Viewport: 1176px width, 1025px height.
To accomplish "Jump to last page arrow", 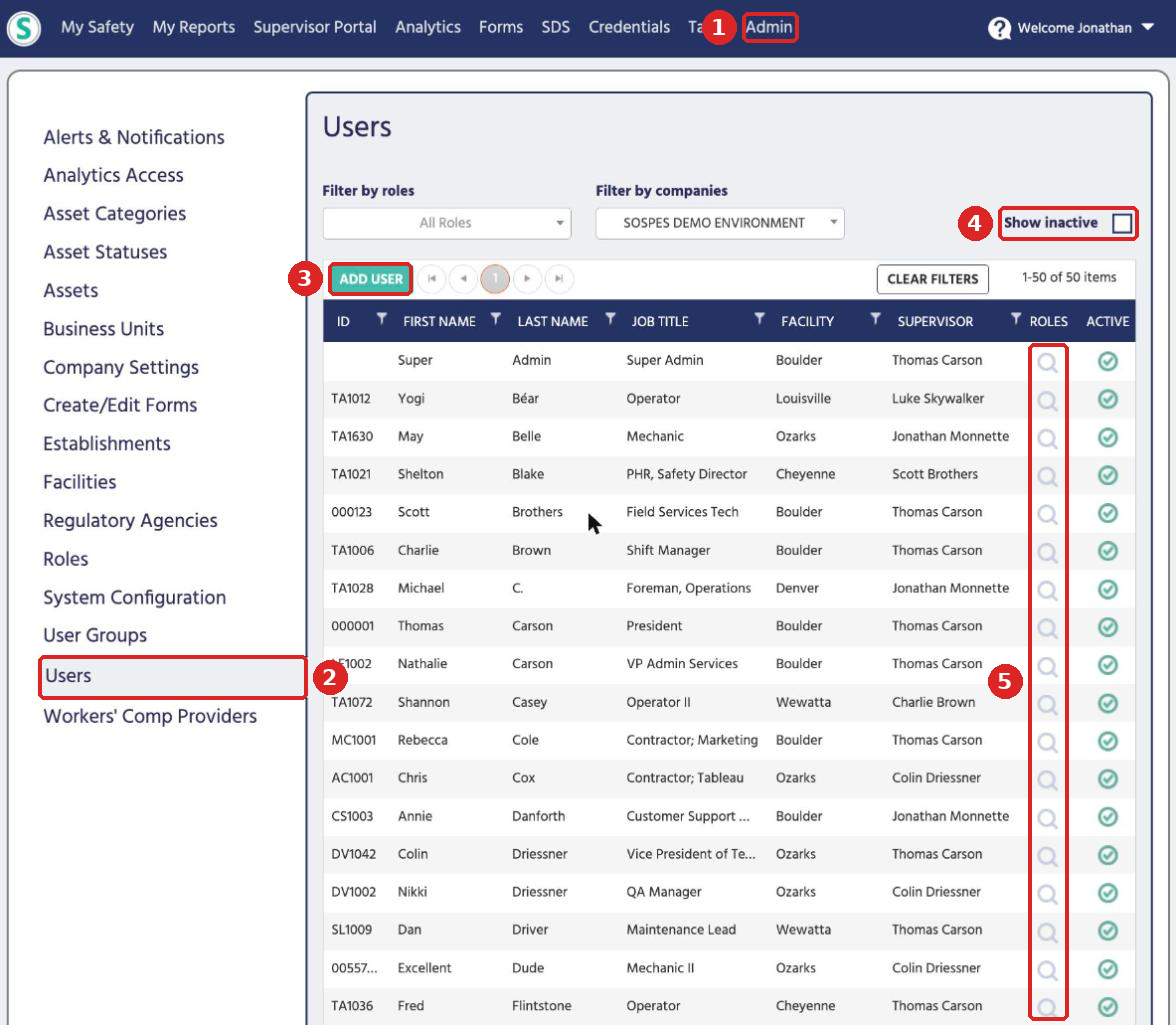I will [560, 279].
